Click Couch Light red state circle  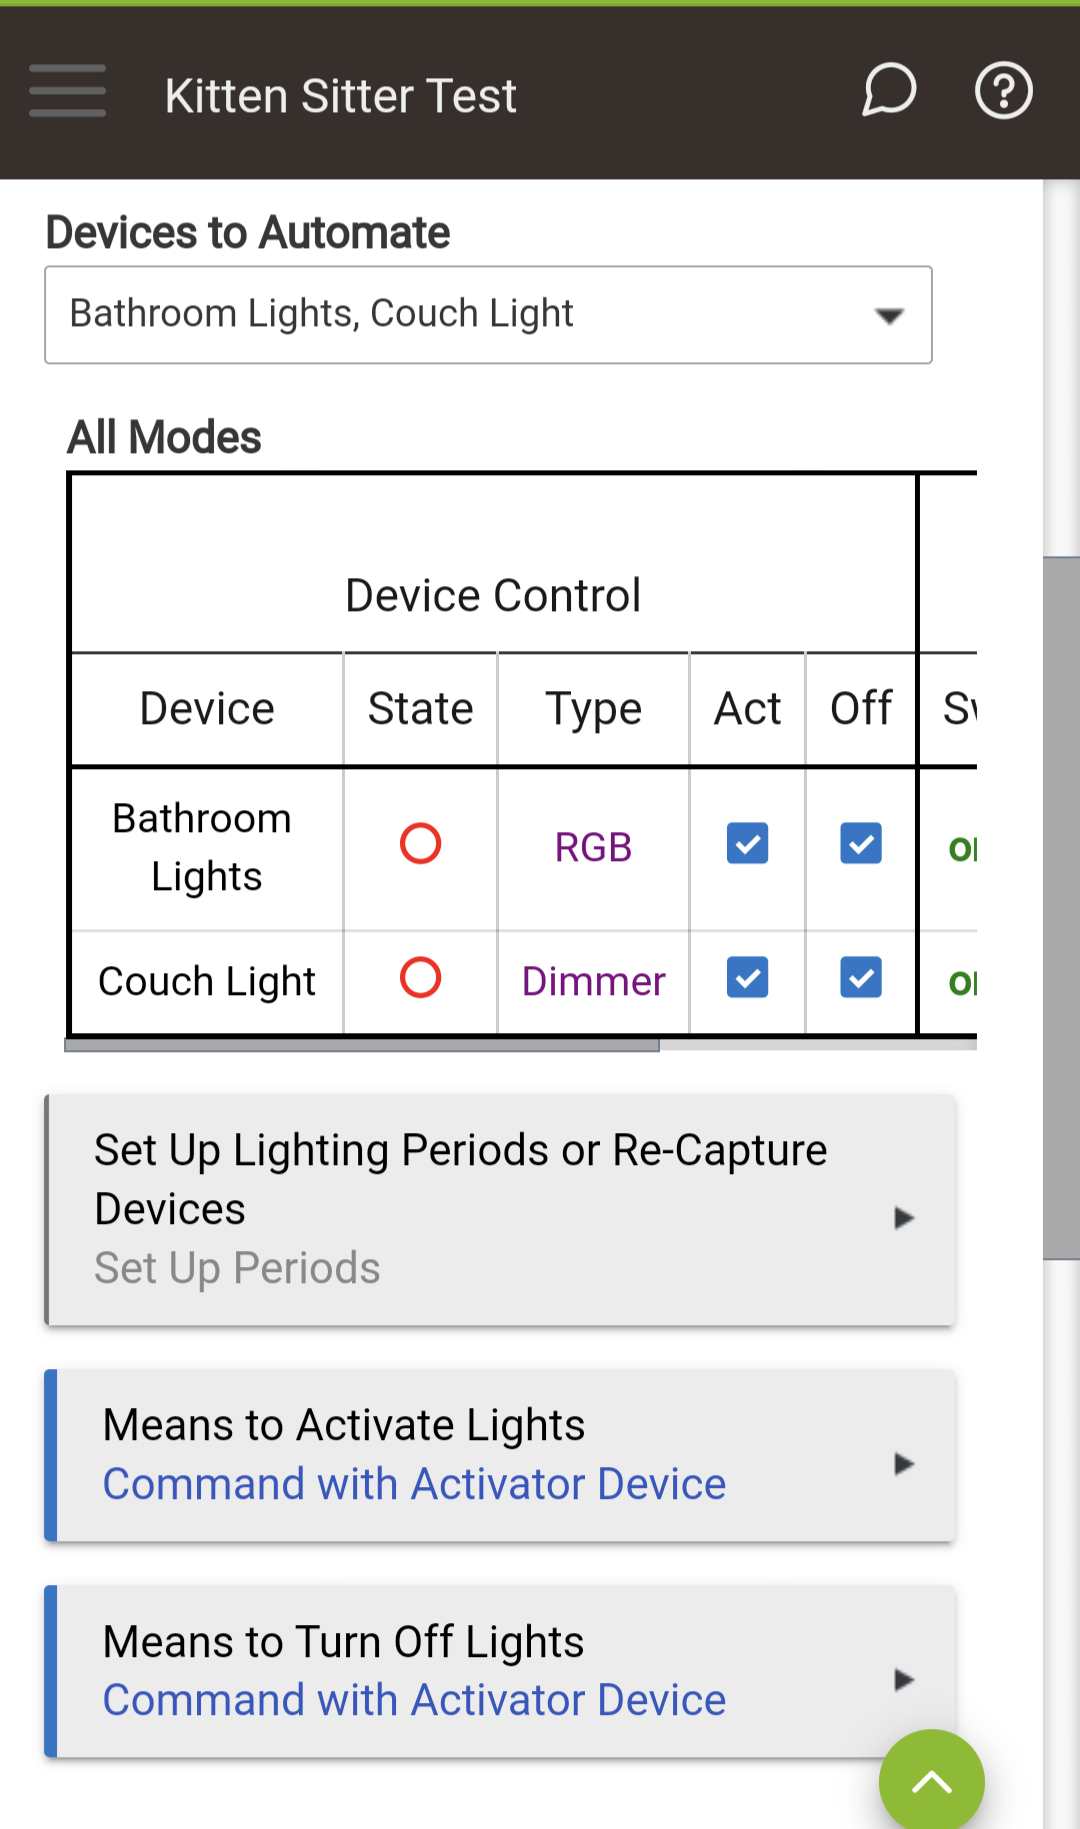point(420,977)
